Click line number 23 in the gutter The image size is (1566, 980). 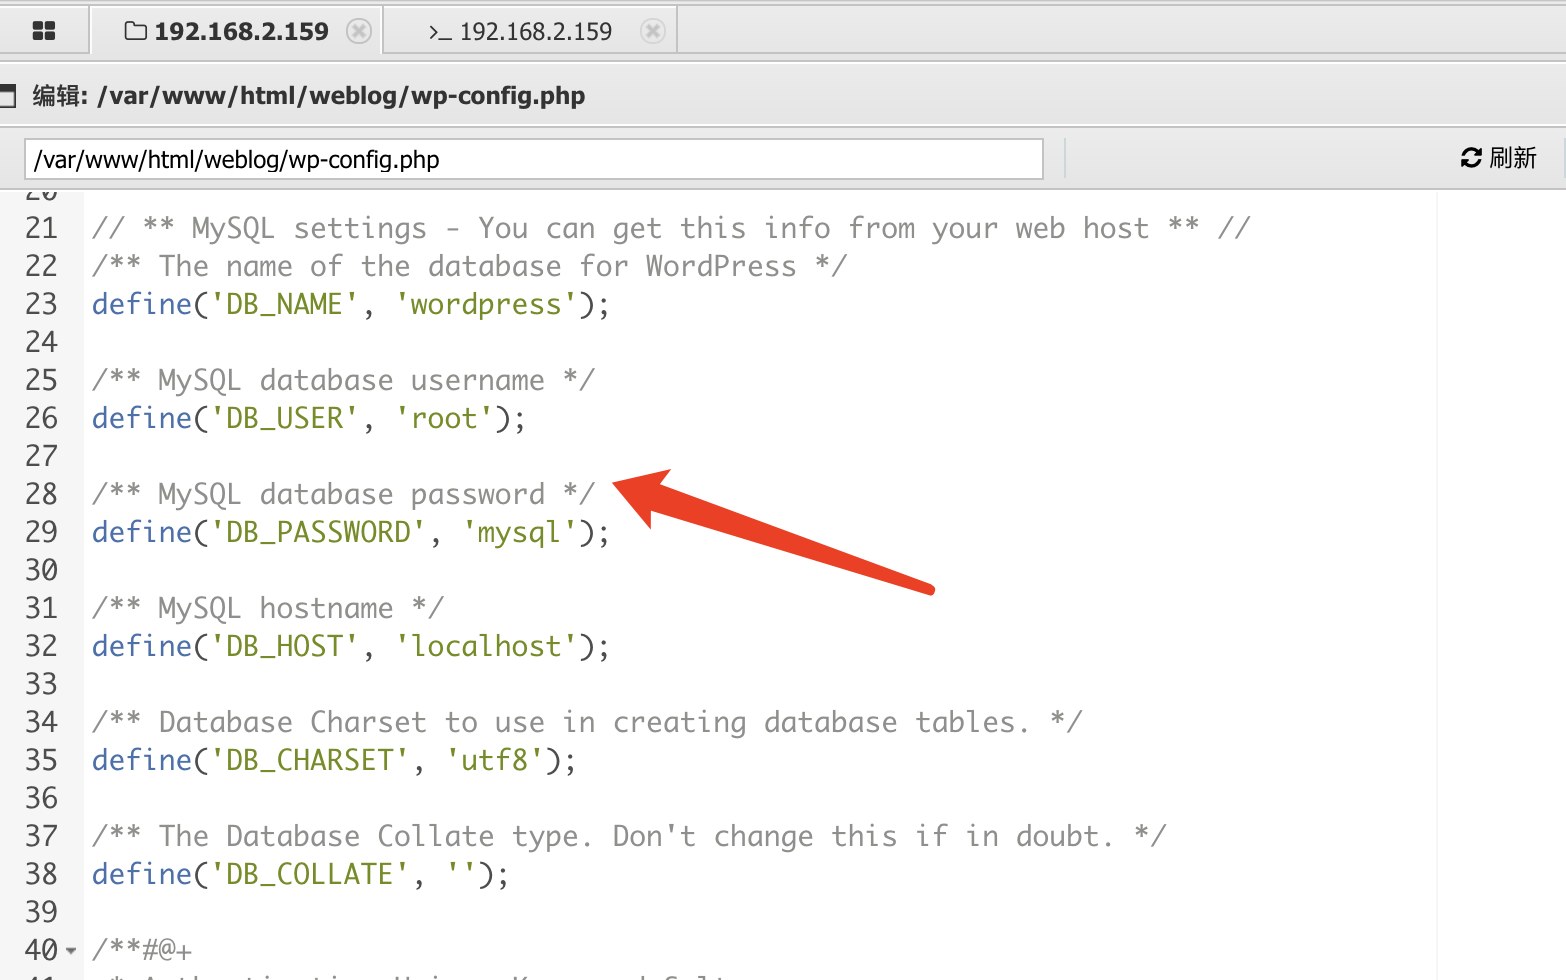tap(41, 304)
